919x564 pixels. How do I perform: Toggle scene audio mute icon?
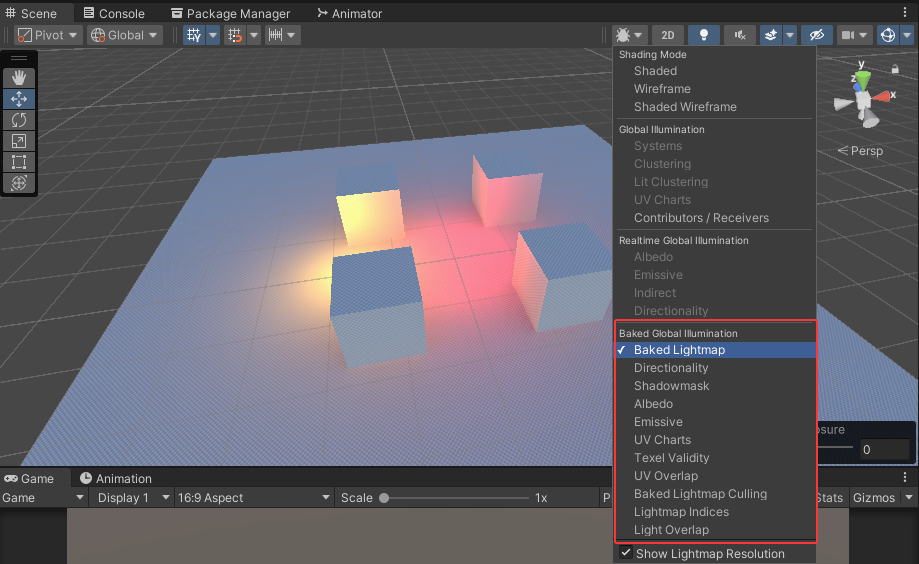740,35
